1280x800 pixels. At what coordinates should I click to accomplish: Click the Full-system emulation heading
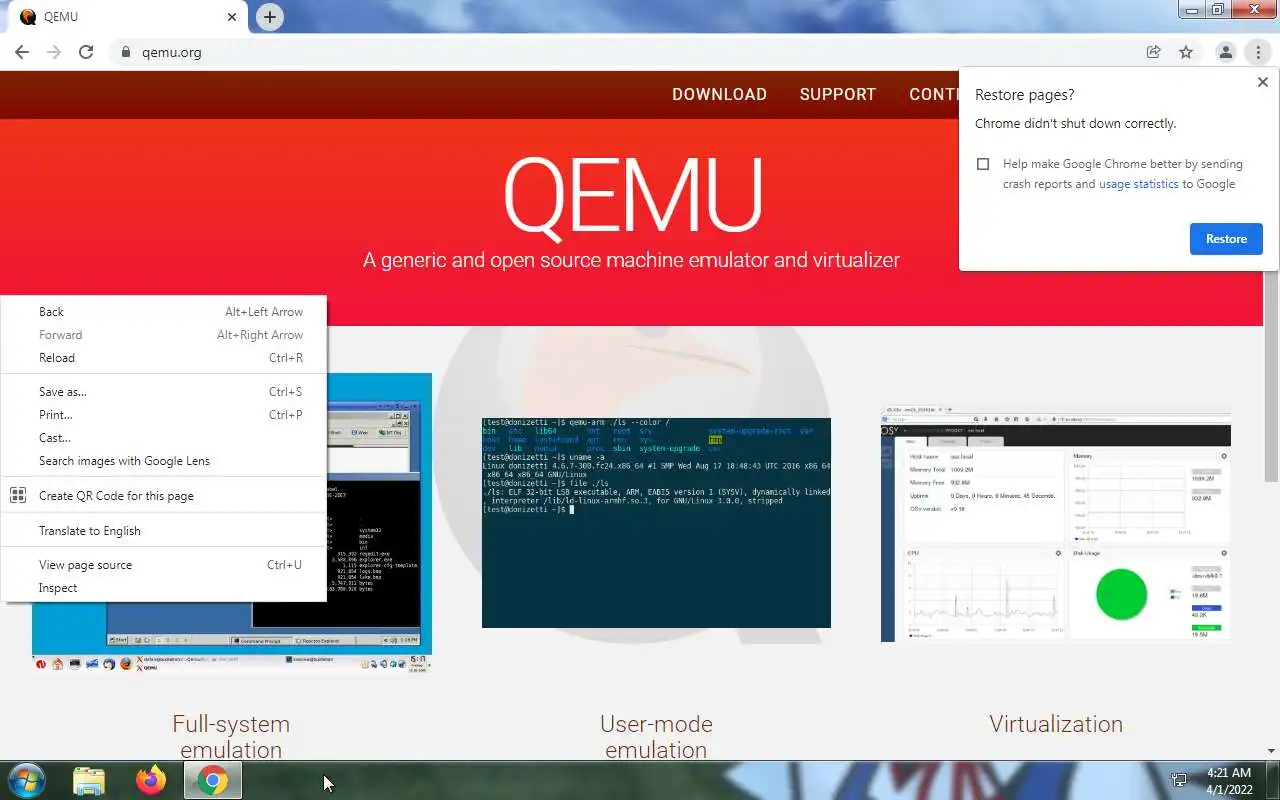click(231, 736)
